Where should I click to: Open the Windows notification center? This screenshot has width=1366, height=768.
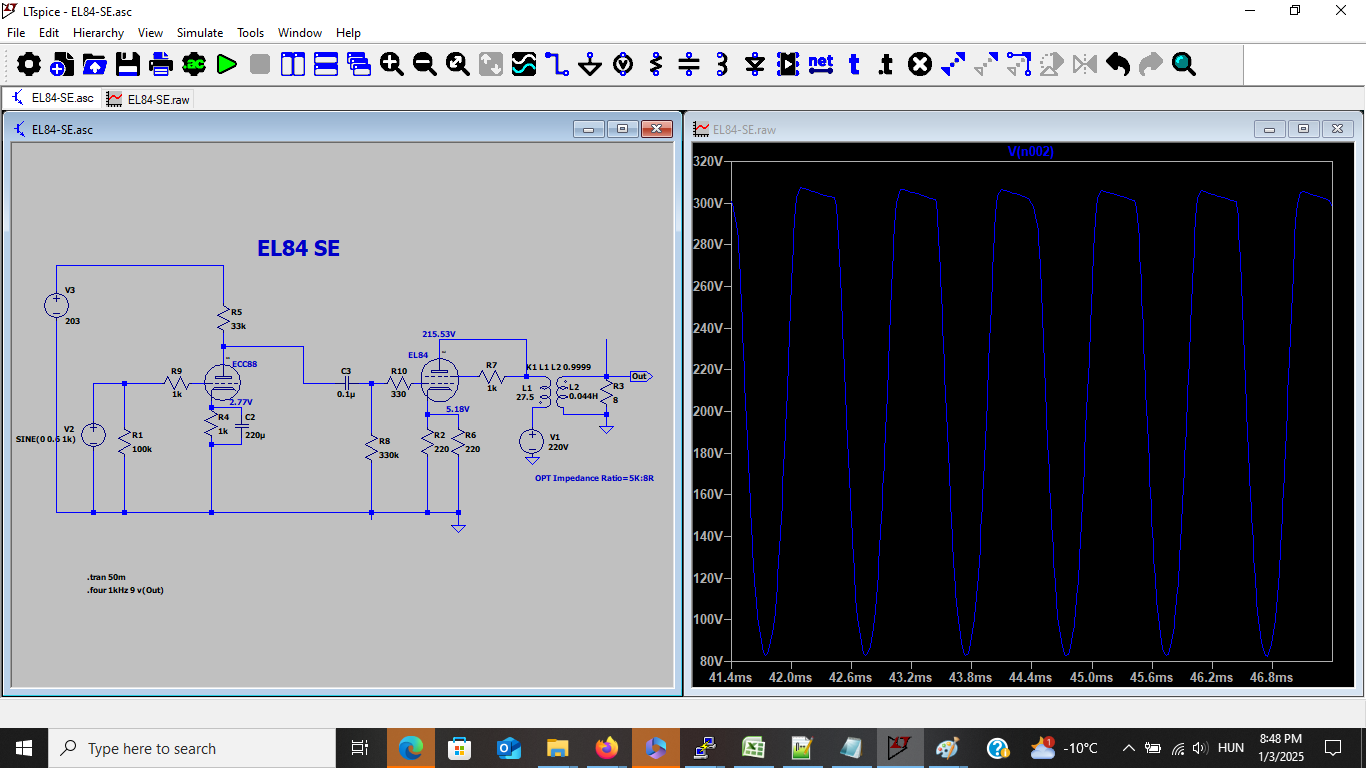coord(1332,748)
